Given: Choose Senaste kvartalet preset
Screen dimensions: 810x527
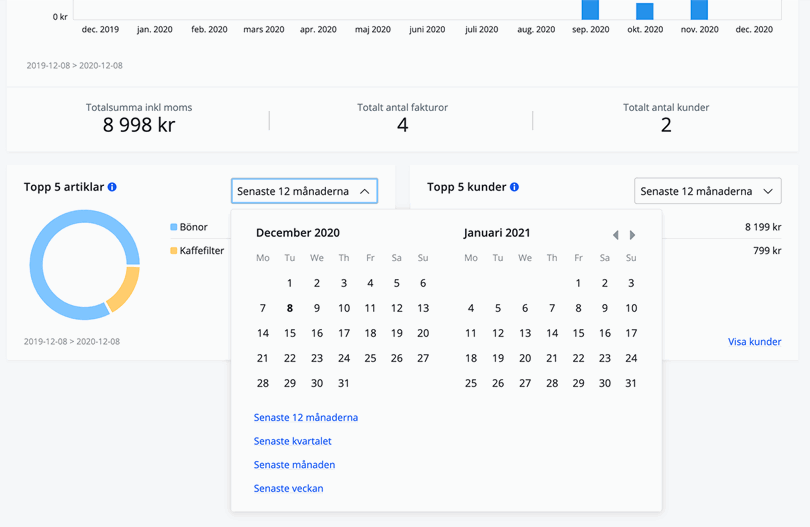Looking at the screenshot, I should [x=292, y=441].
